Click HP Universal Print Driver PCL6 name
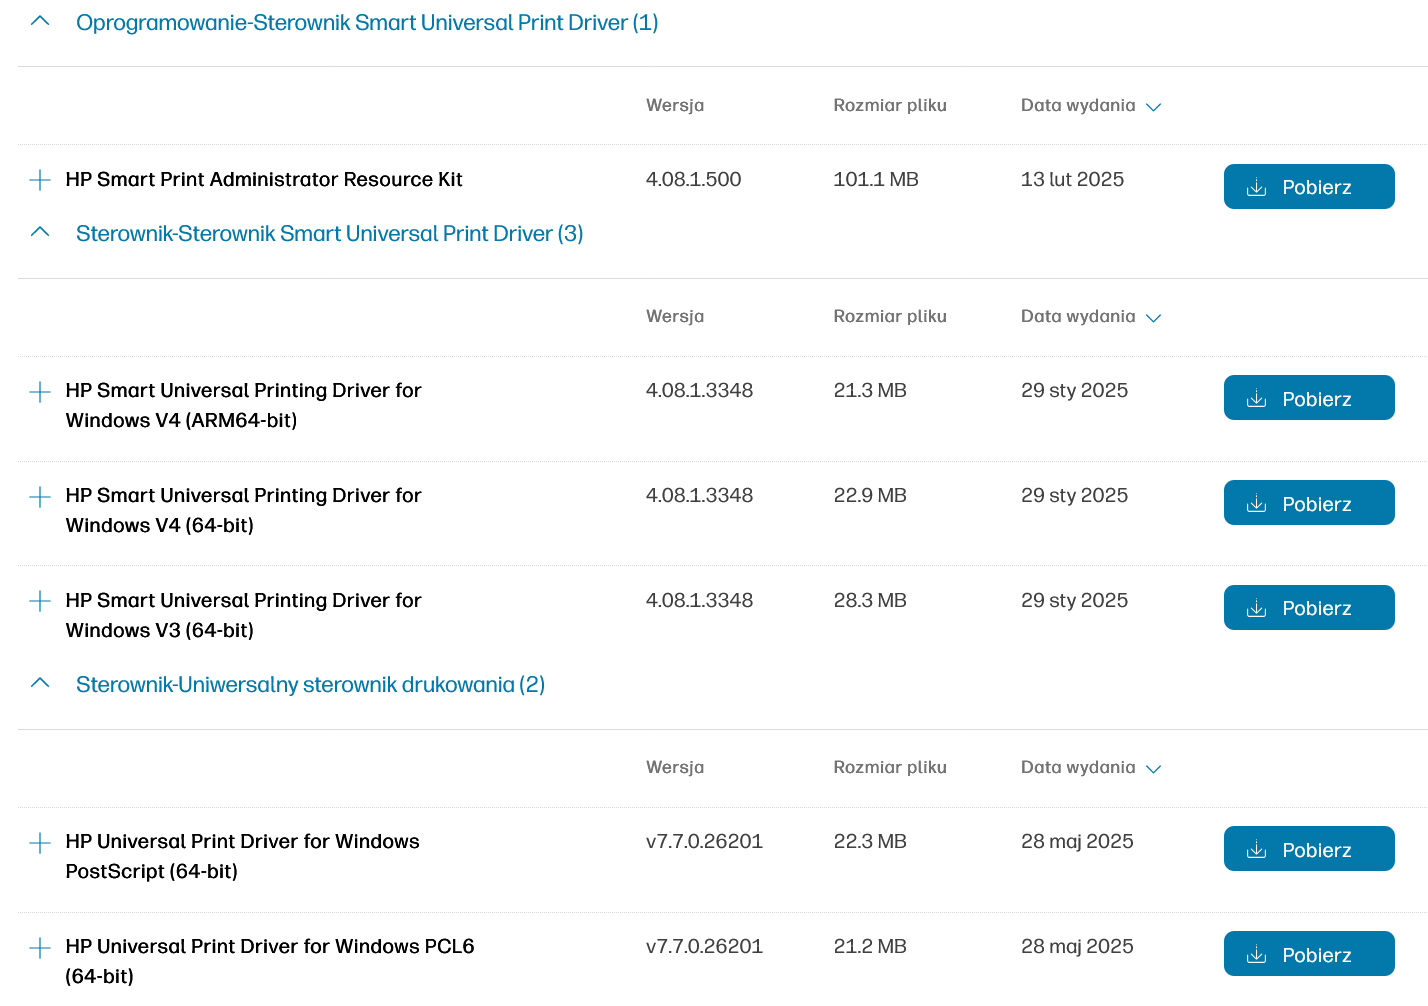The height and width of the screenshot is (1006, 1428). (x=270, y=961)
